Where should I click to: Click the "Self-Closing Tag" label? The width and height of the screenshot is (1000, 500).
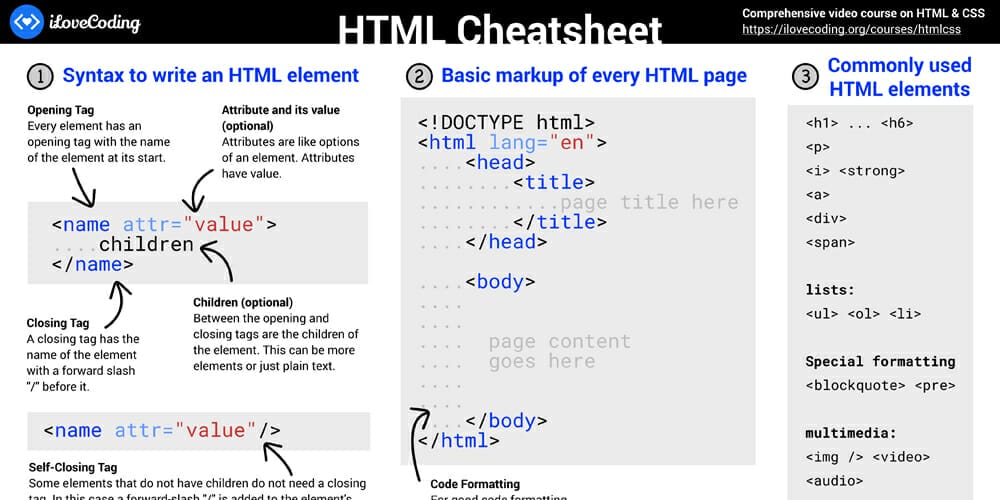[73, 467]
